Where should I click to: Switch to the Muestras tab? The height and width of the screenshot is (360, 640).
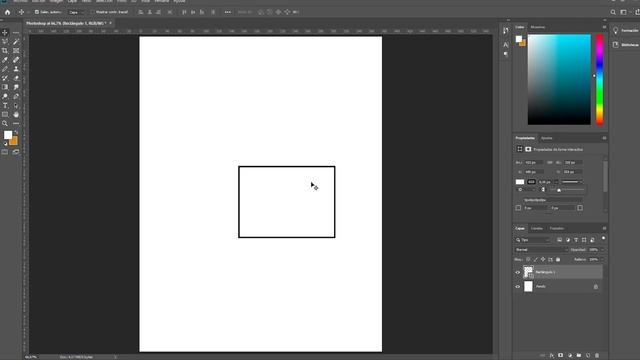point(538,27)
